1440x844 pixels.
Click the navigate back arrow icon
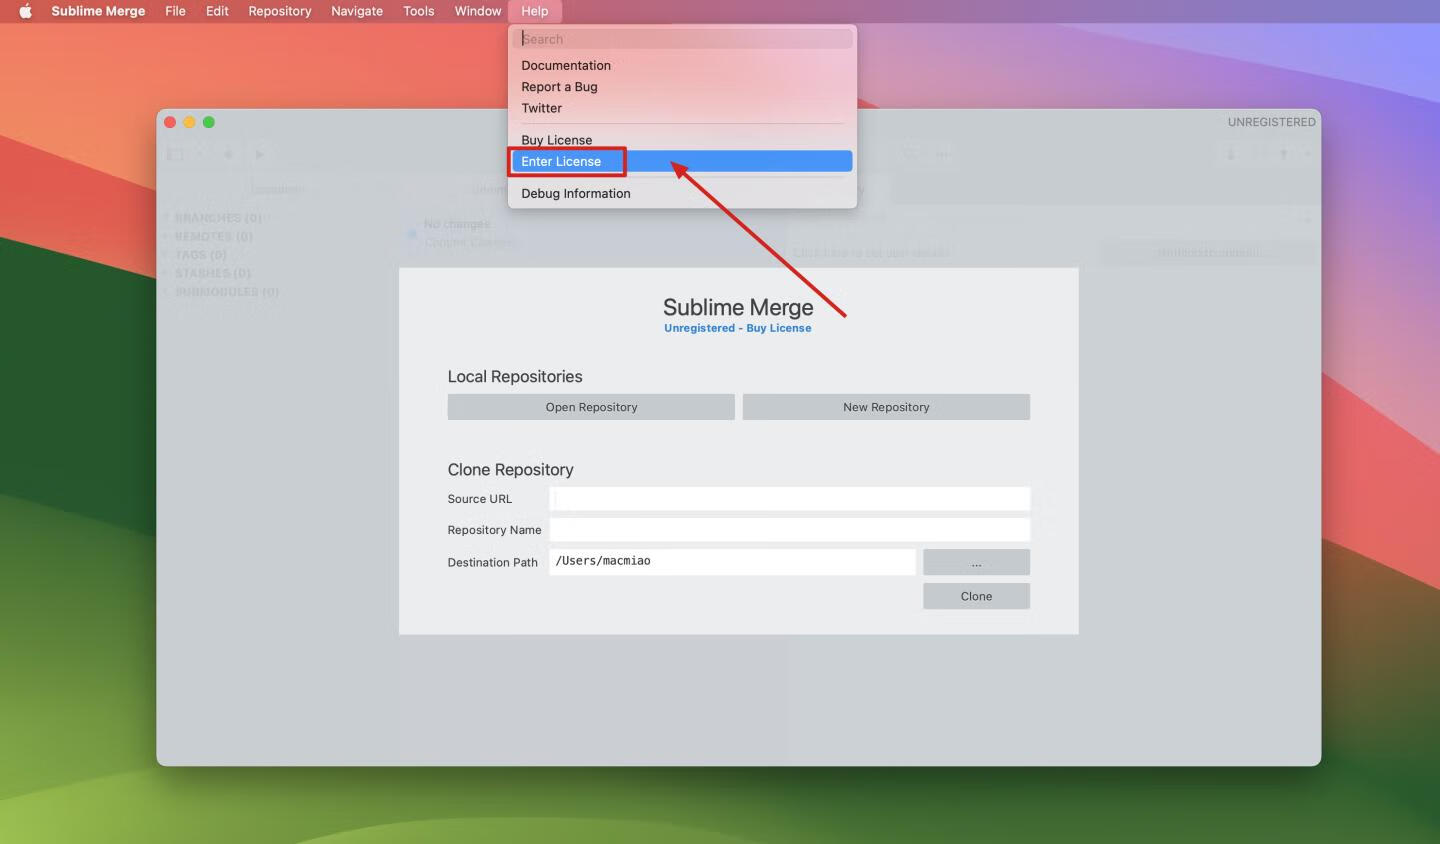[x=228, y=154]
